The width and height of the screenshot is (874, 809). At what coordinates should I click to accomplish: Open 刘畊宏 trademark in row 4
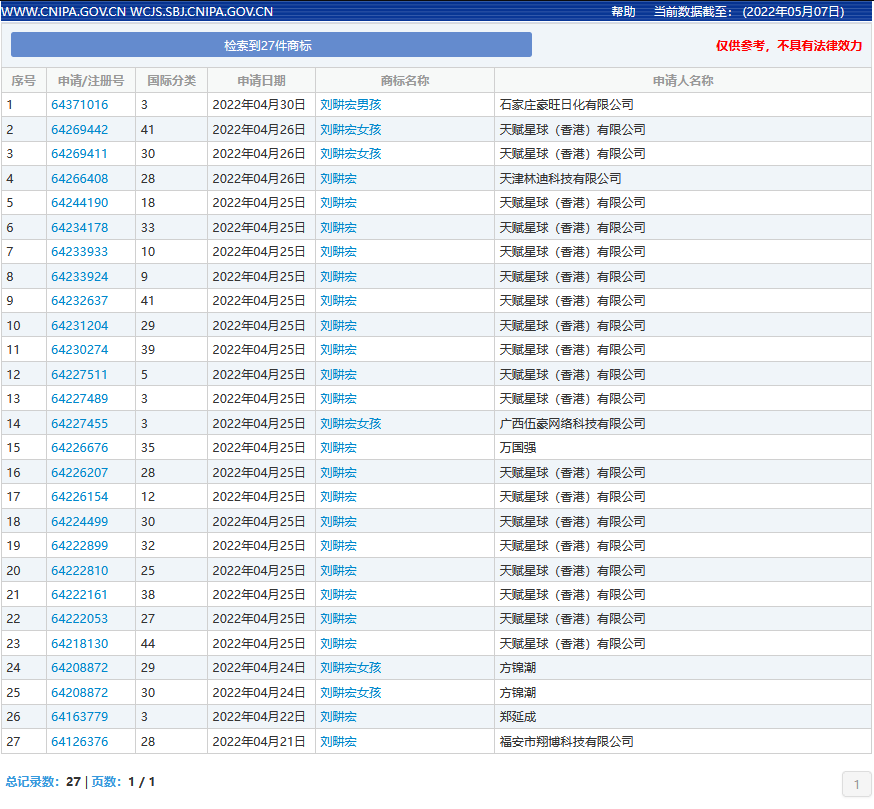(338, 179)
